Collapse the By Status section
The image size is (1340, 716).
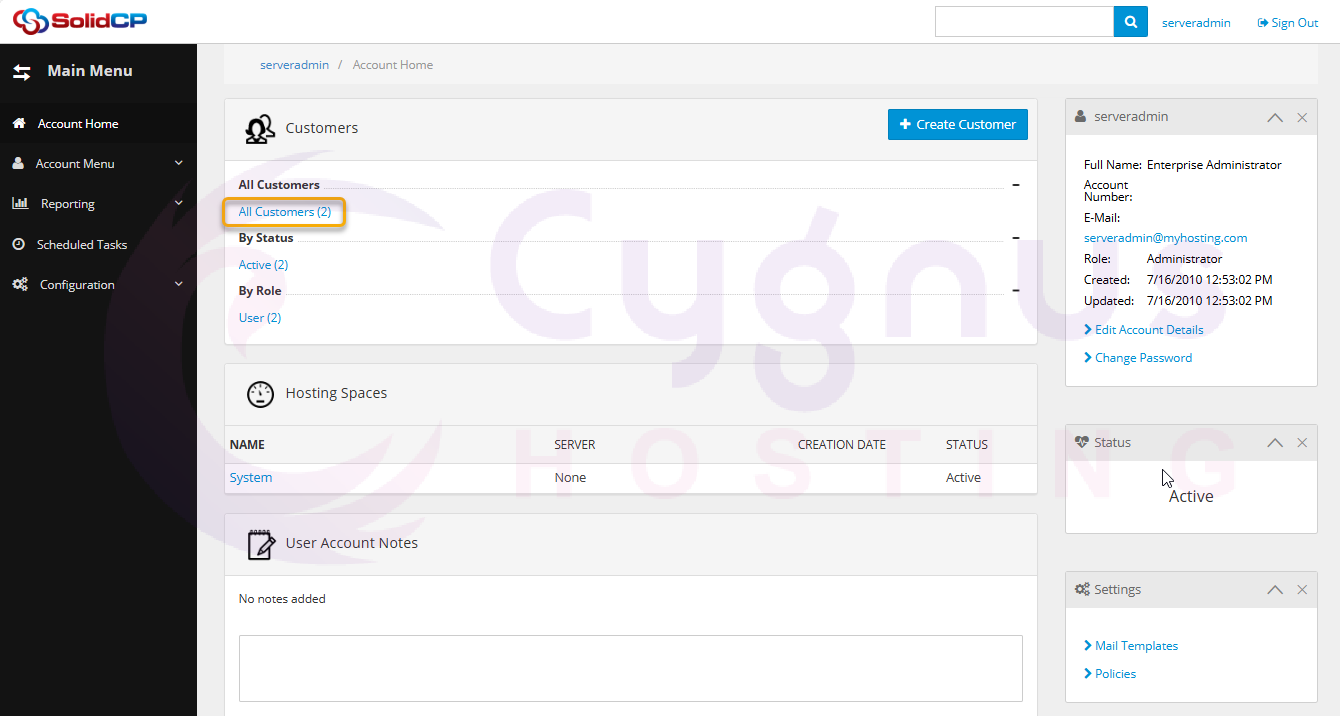[x=1016, y=238]
